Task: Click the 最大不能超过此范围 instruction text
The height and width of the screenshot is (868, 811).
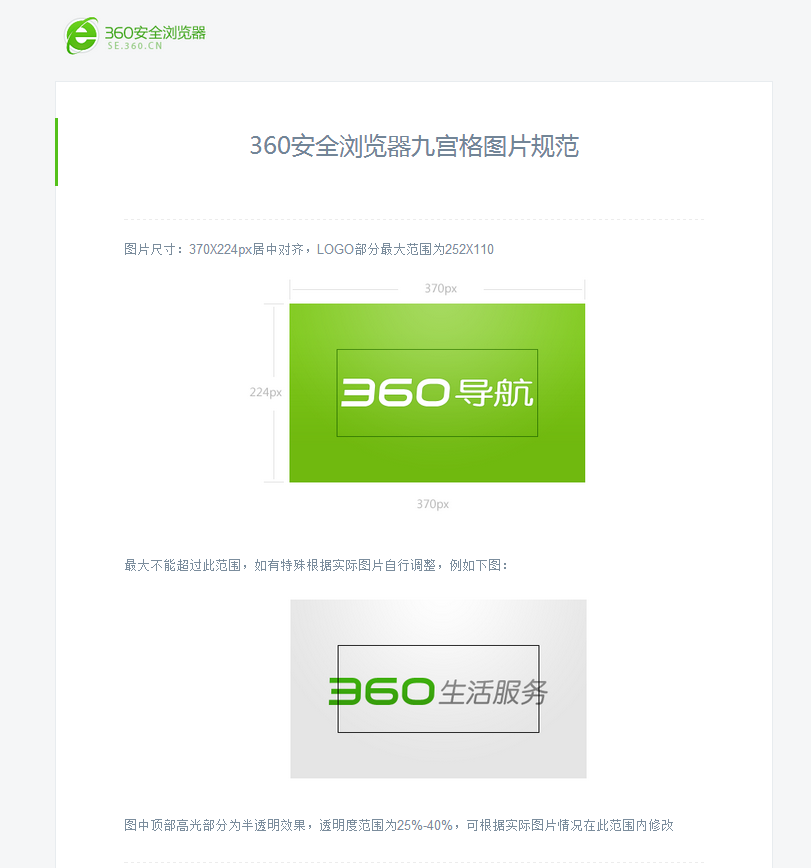Action: click(x=183, y=565)
